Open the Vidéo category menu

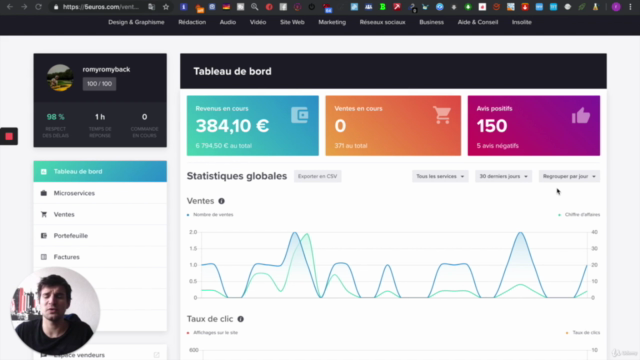(258, 22)
